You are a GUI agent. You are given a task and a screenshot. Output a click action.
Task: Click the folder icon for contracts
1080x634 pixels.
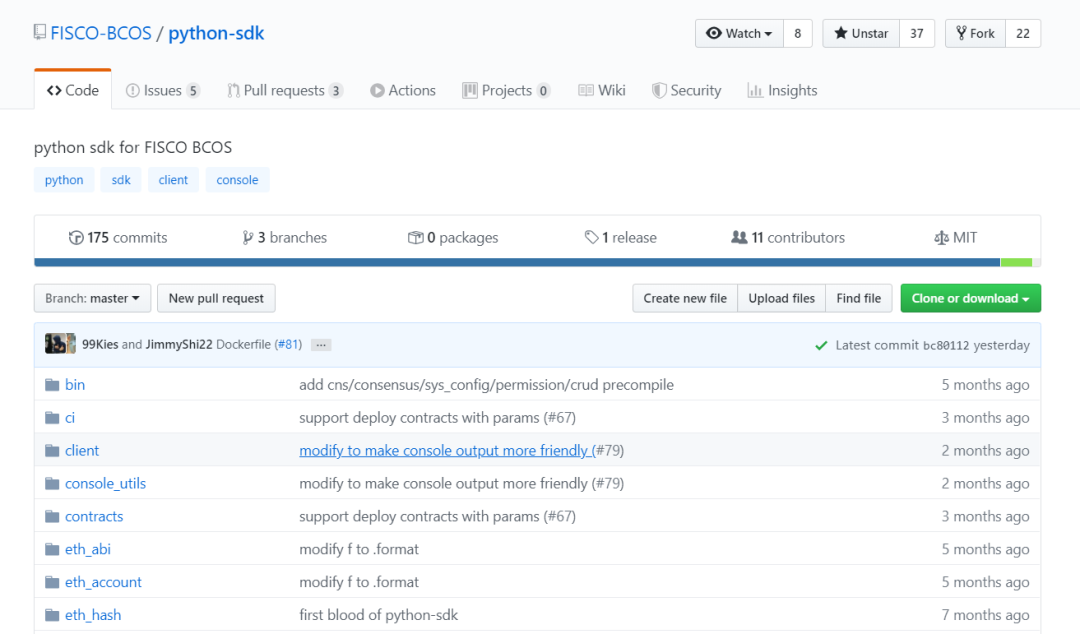52,516
